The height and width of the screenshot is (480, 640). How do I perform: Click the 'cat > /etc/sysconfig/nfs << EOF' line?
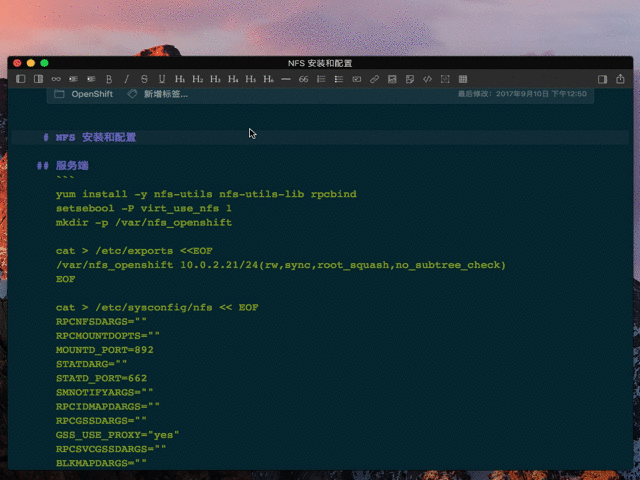[x=157, y=307]
